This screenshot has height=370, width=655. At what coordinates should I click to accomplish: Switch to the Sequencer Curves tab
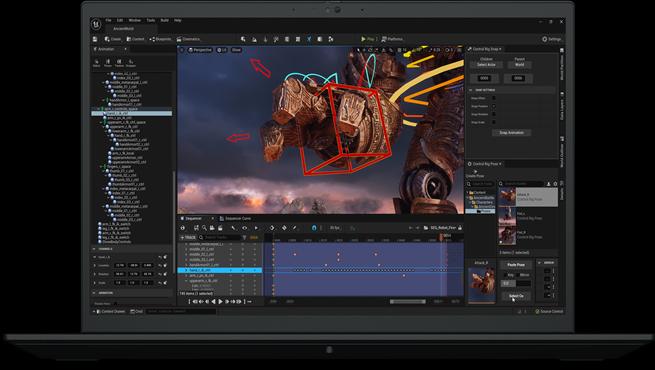tap(236, 218)
